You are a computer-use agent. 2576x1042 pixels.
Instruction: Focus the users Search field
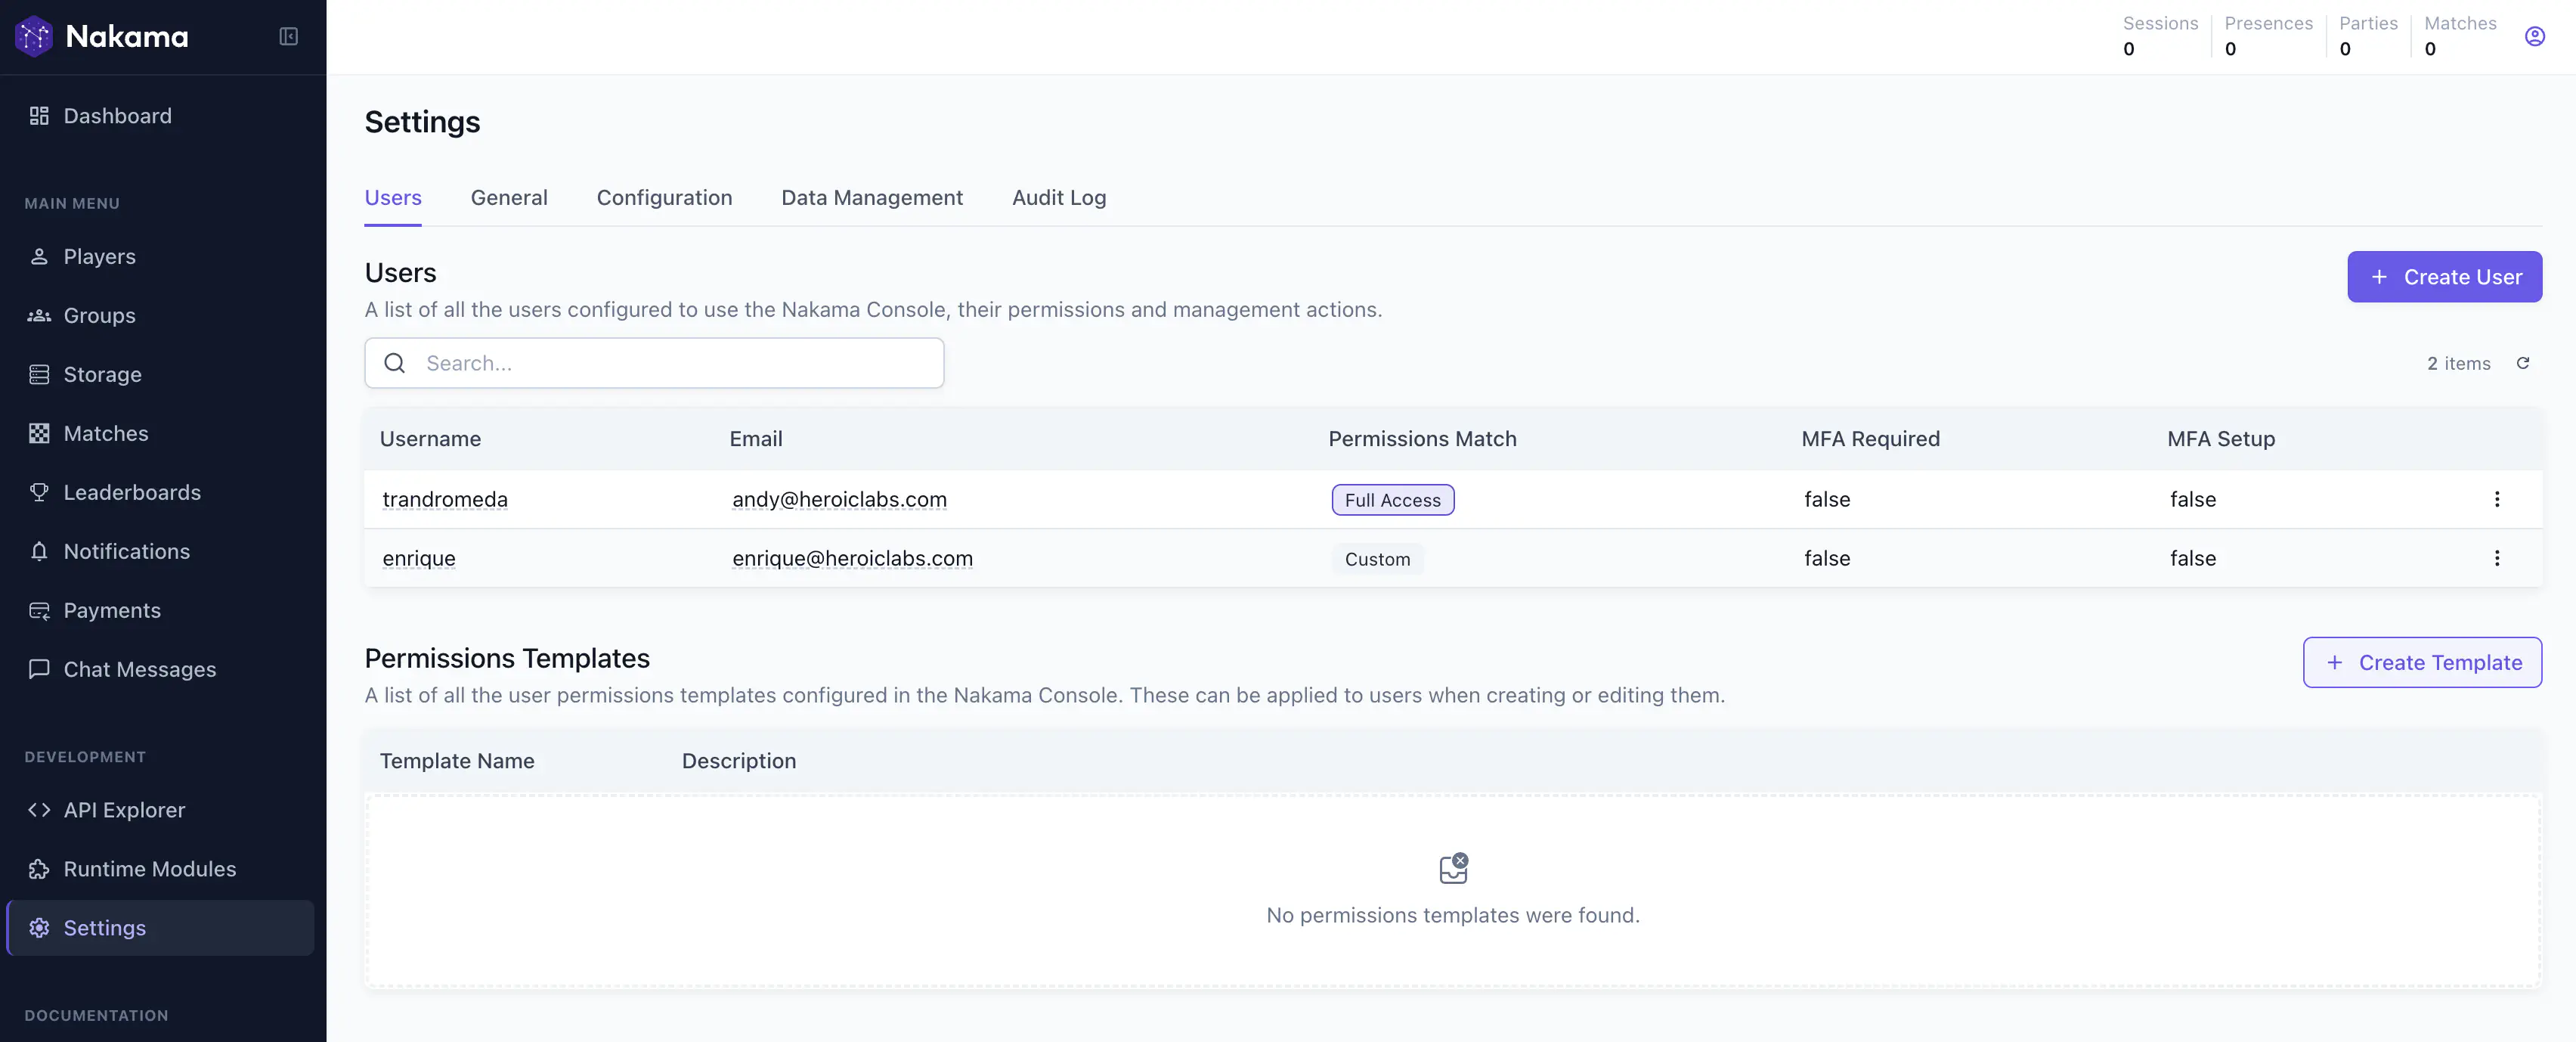tap(654, 363)
